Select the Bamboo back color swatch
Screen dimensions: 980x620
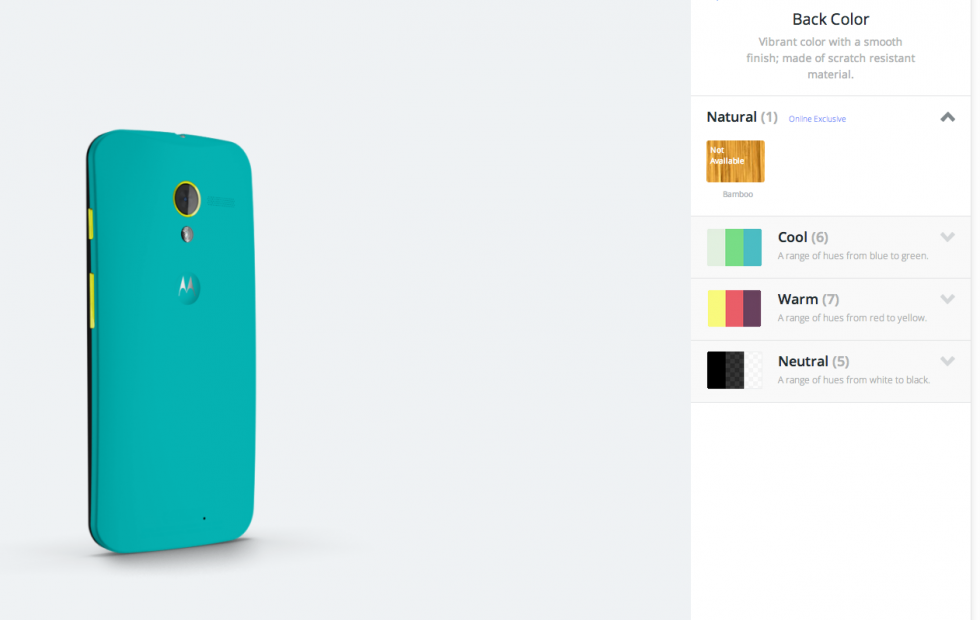(x=736, y=161)
